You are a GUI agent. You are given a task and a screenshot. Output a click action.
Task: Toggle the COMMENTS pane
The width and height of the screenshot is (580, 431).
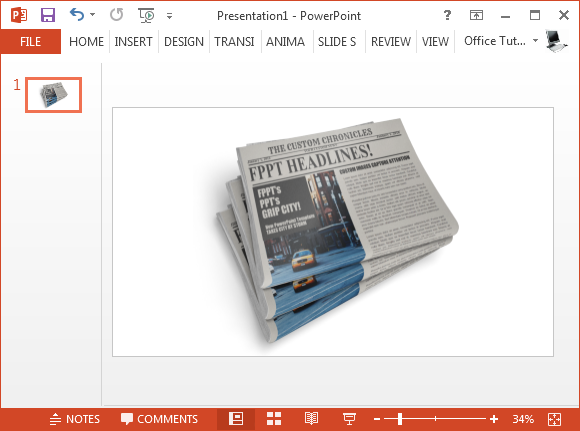click(x=159, y=419)
